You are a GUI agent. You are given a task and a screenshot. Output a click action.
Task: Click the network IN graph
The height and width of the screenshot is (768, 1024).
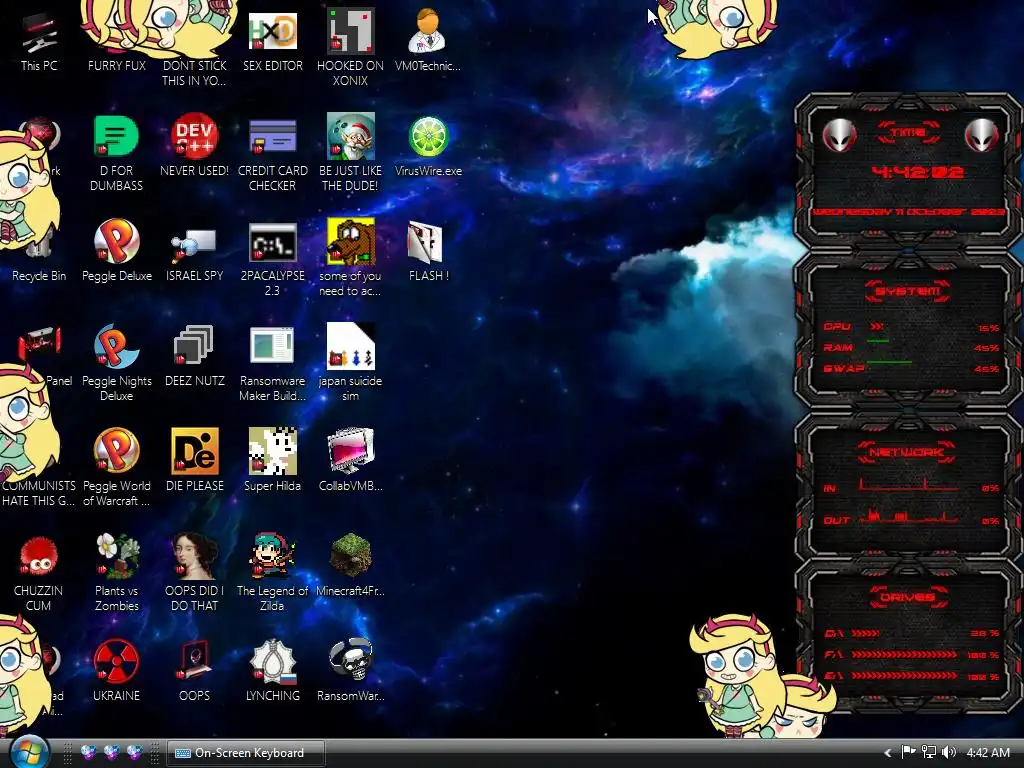click(909, 485)
